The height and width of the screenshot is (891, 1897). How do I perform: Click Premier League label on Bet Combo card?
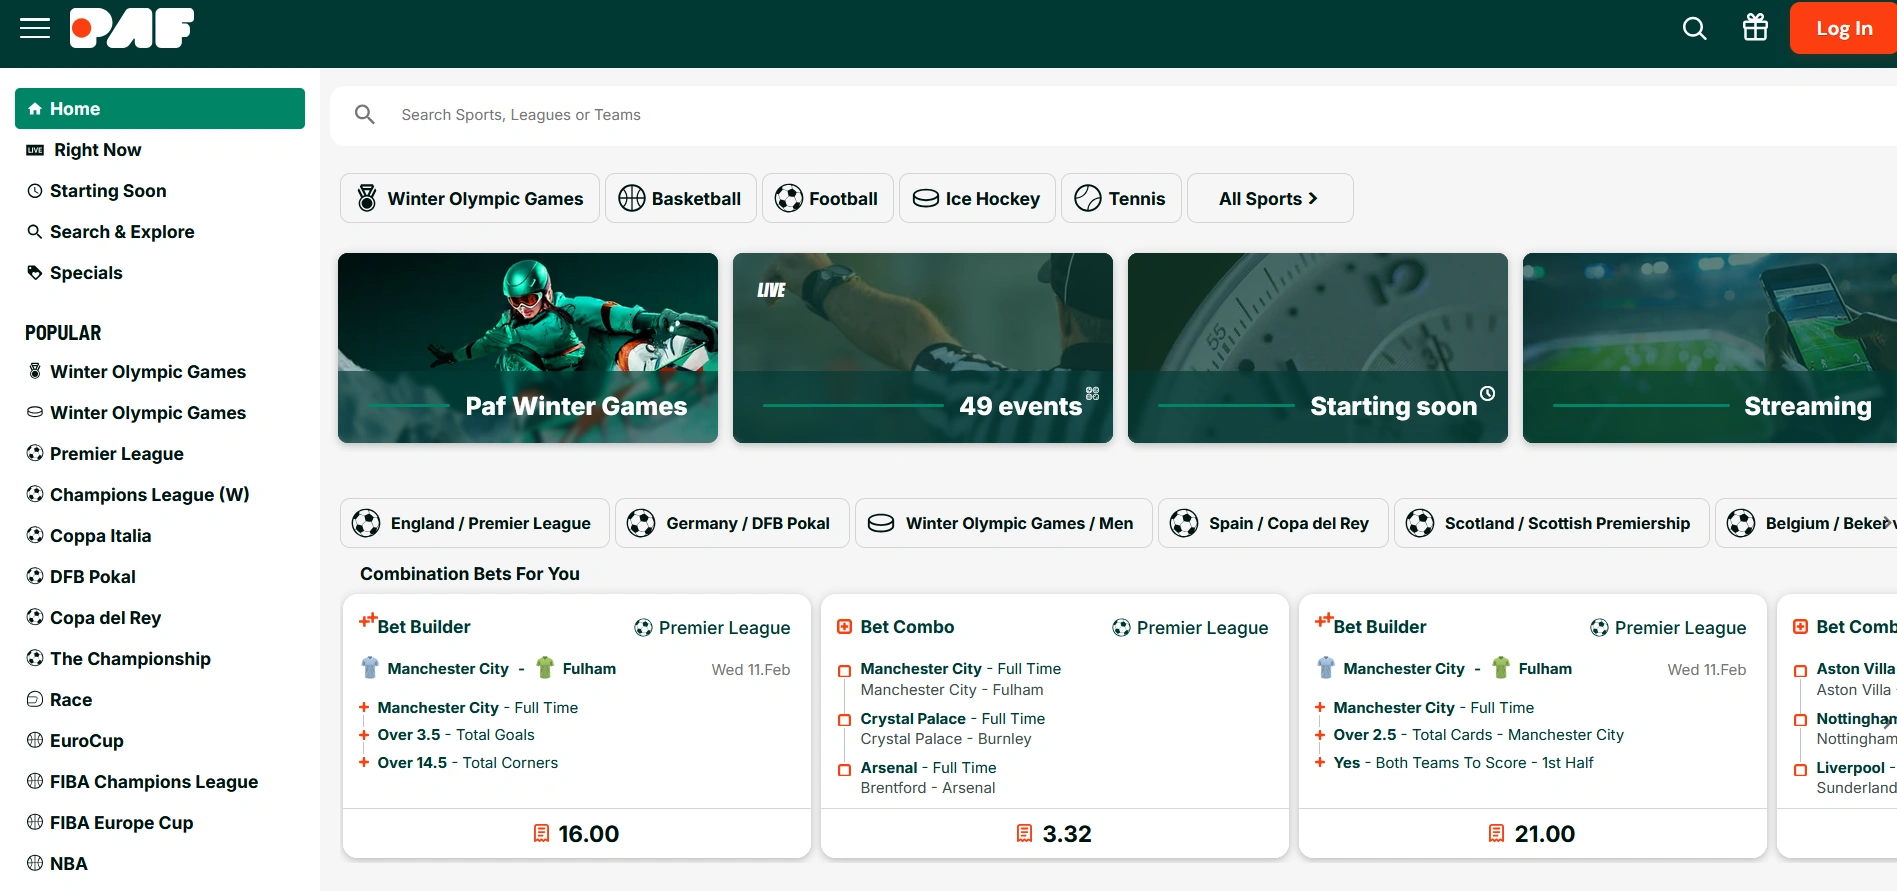(x=1202, y=628)
